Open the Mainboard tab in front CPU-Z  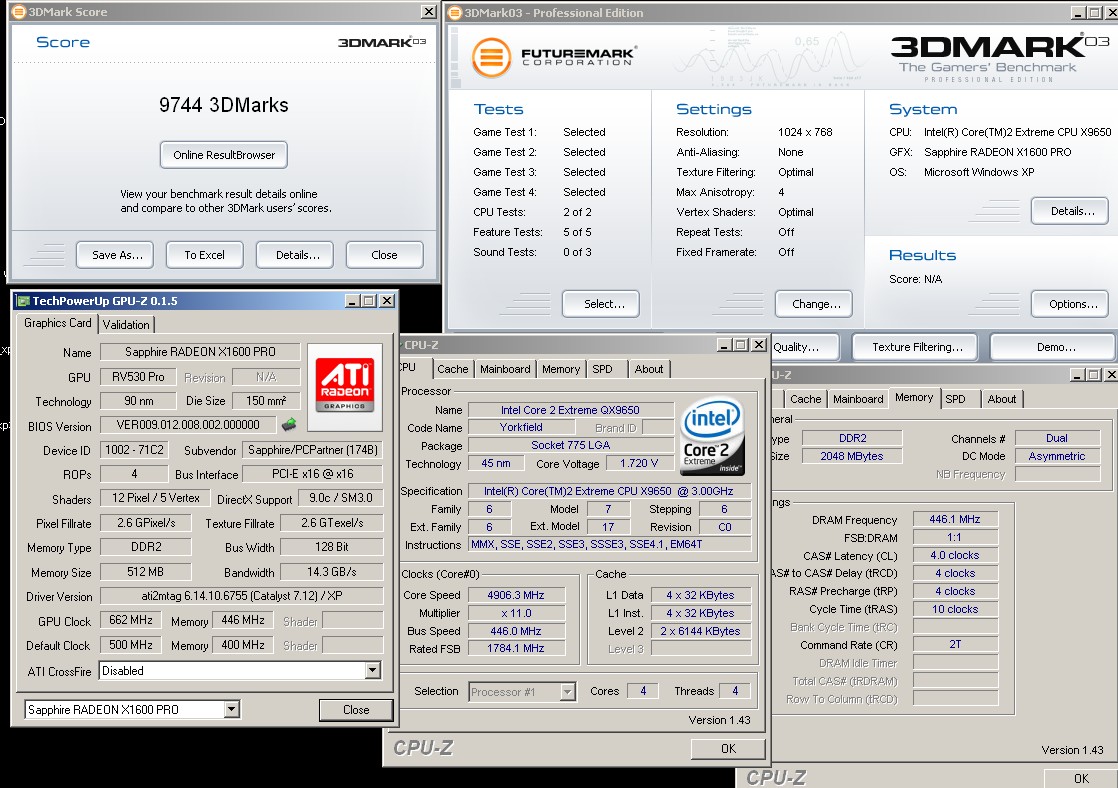(505, 369)
